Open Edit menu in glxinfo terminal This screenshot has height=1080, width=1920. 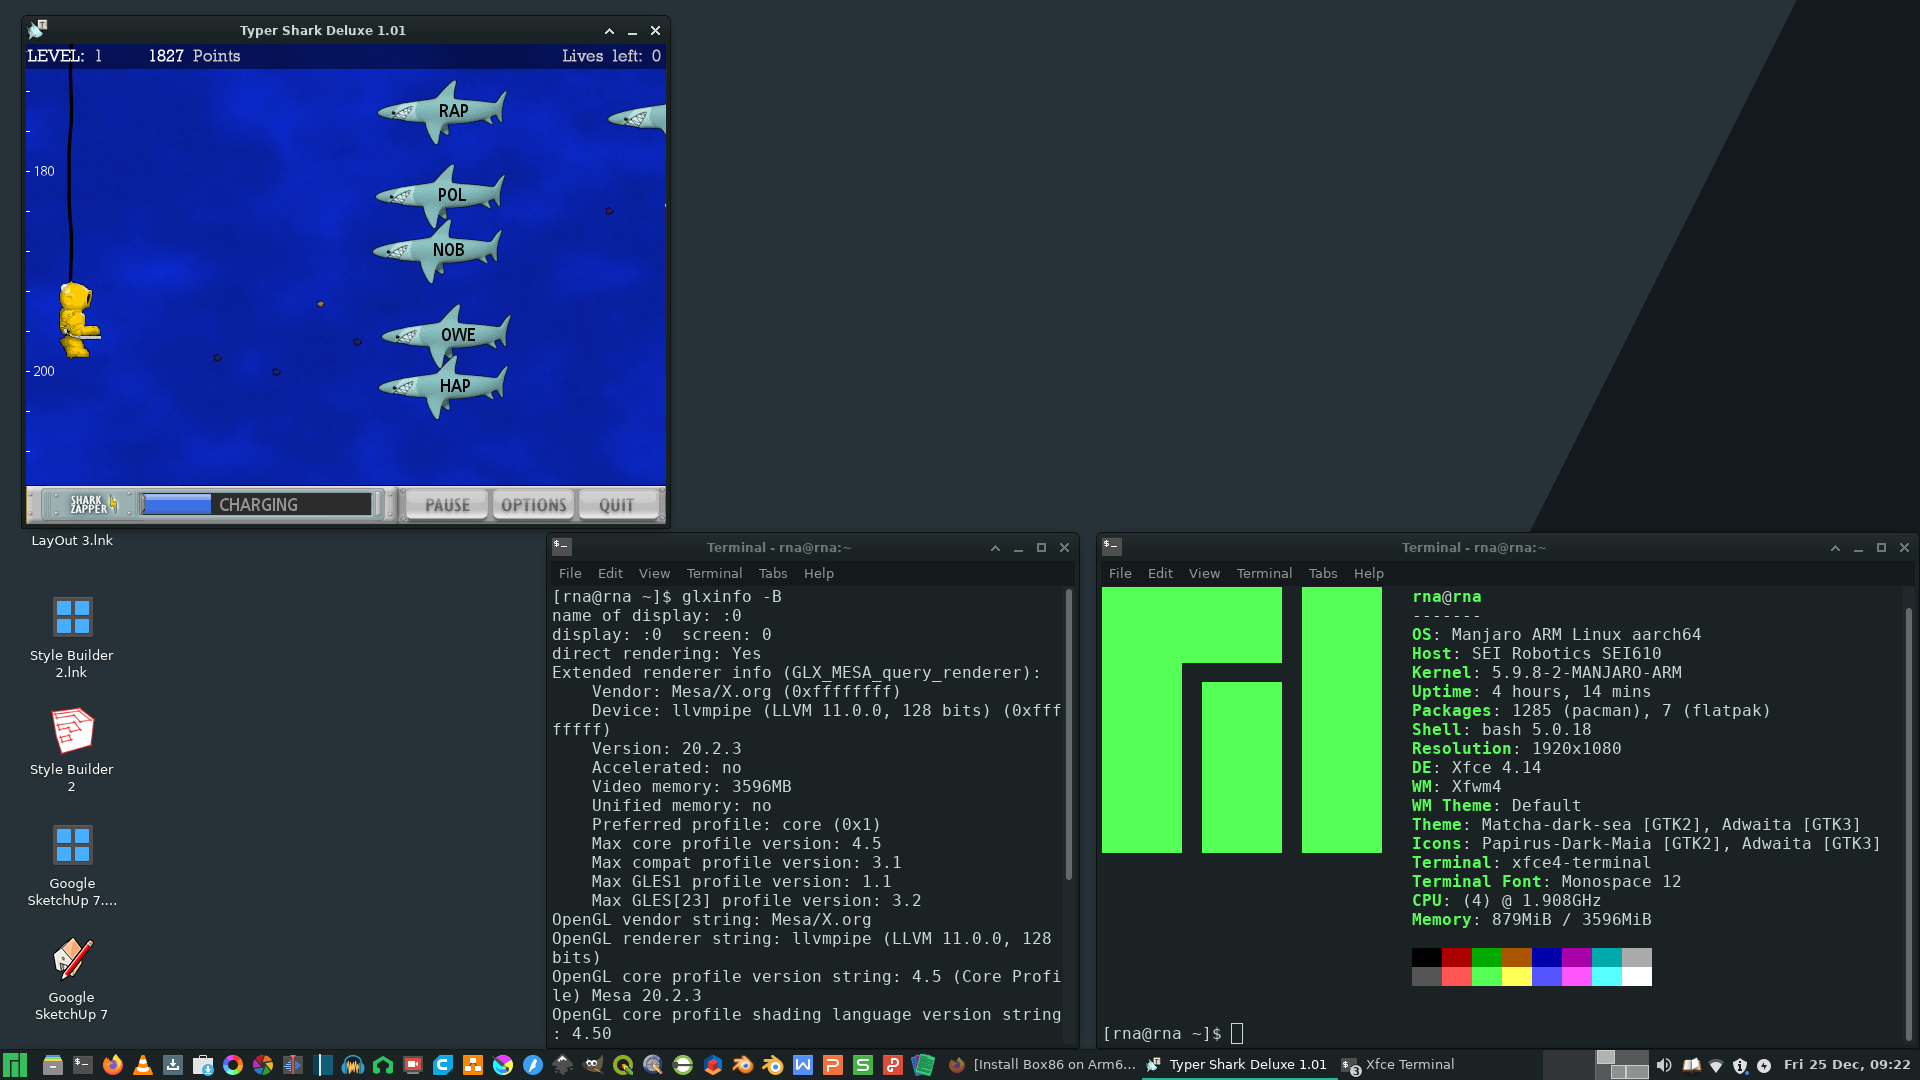[x=610, y=573]
